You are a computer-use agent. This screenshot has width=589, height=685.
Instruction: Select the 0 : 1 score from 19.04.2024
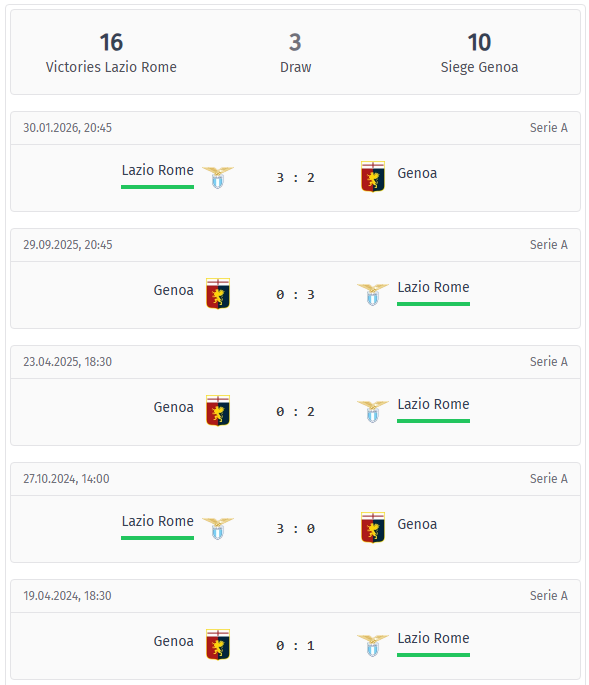295,646
